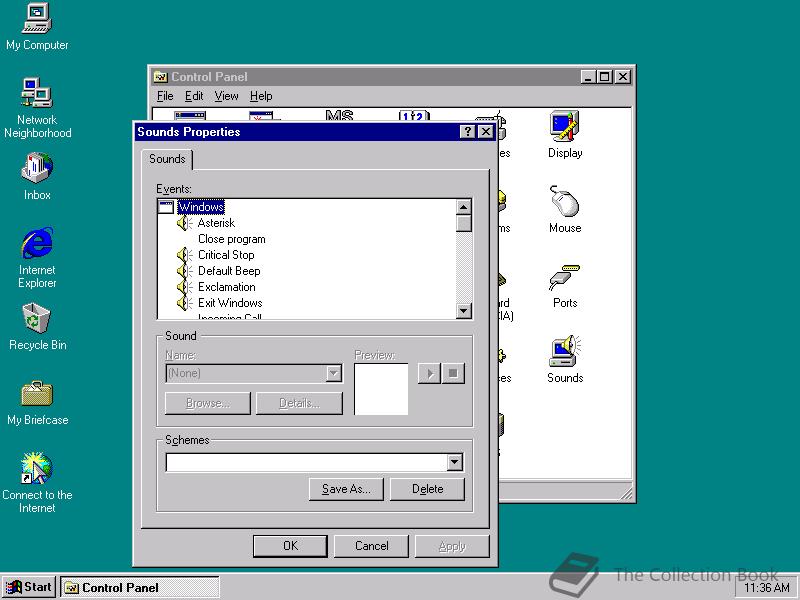Select the Inbox desktop icon
800x600 pixels.
(37, 176)
